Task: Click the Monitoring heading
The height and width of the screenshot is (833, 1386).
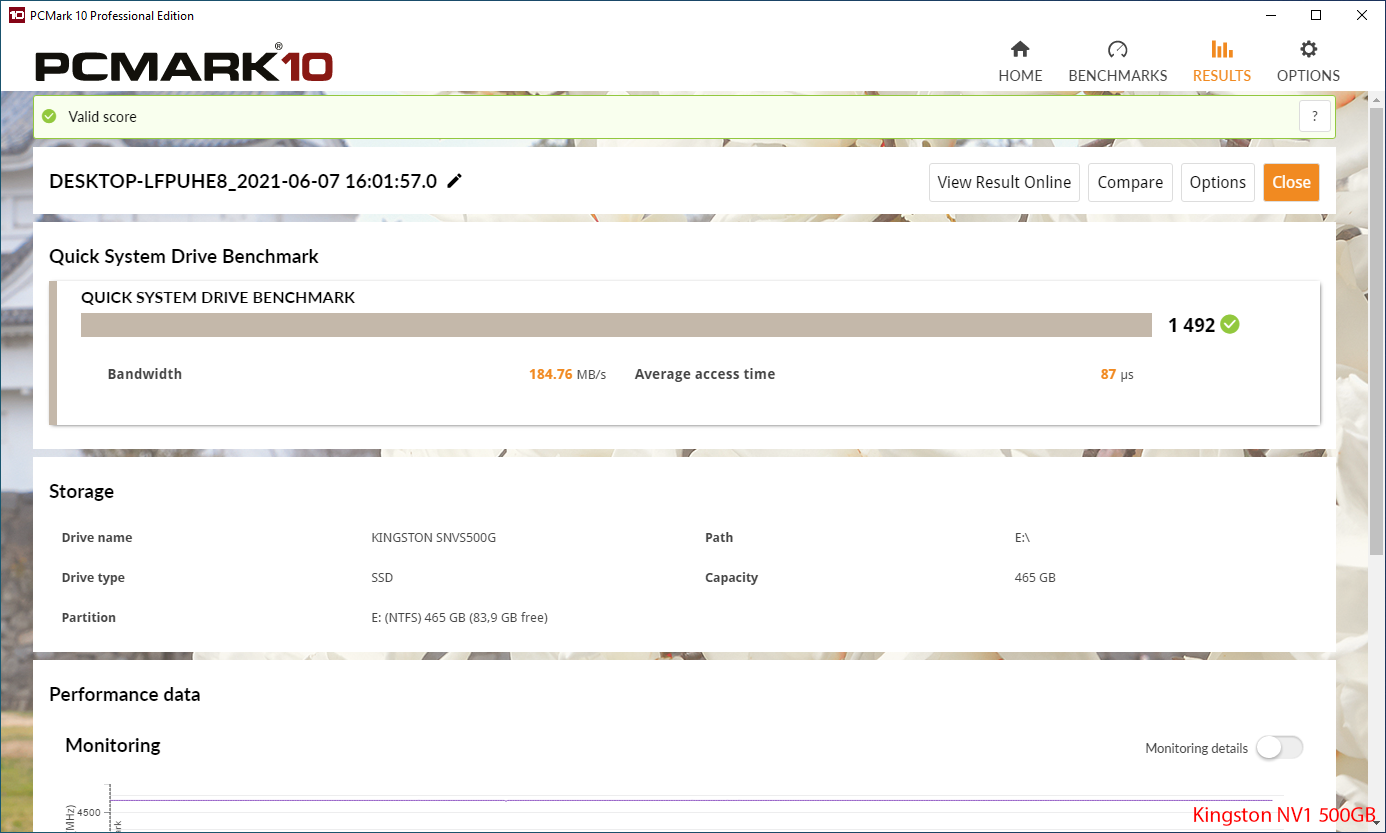Action: (112, 745)
